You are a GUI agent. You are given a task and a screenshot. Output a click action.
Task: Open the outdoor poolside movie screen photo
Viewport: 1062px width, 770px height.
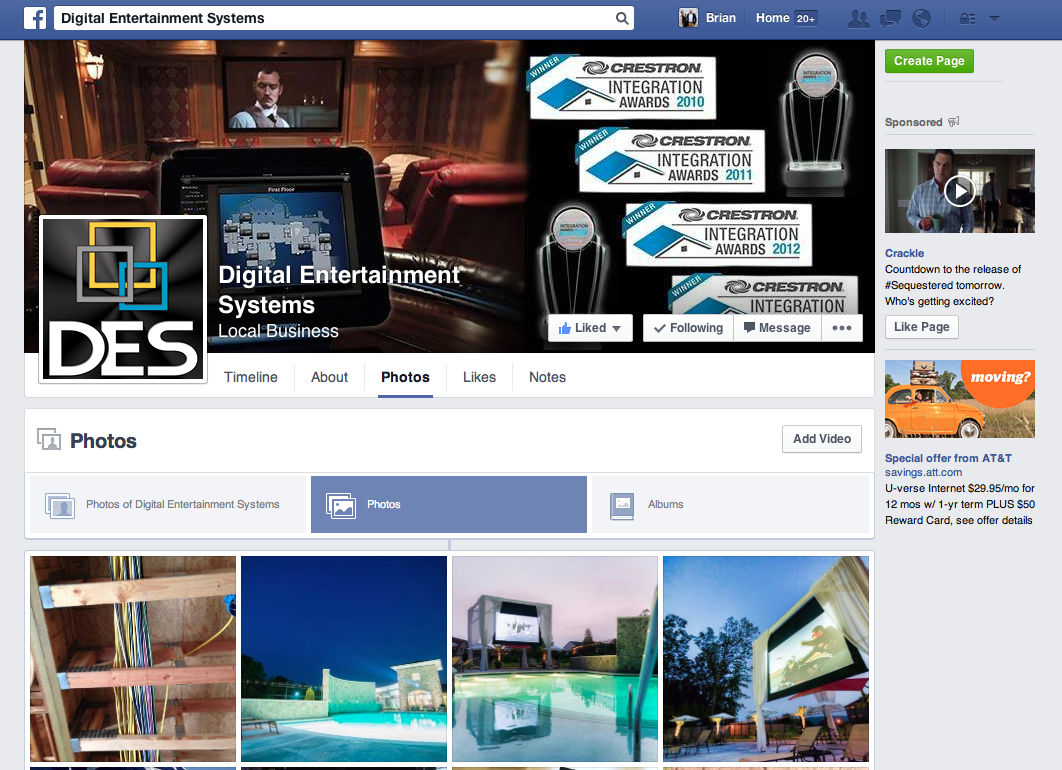point(555,659)
